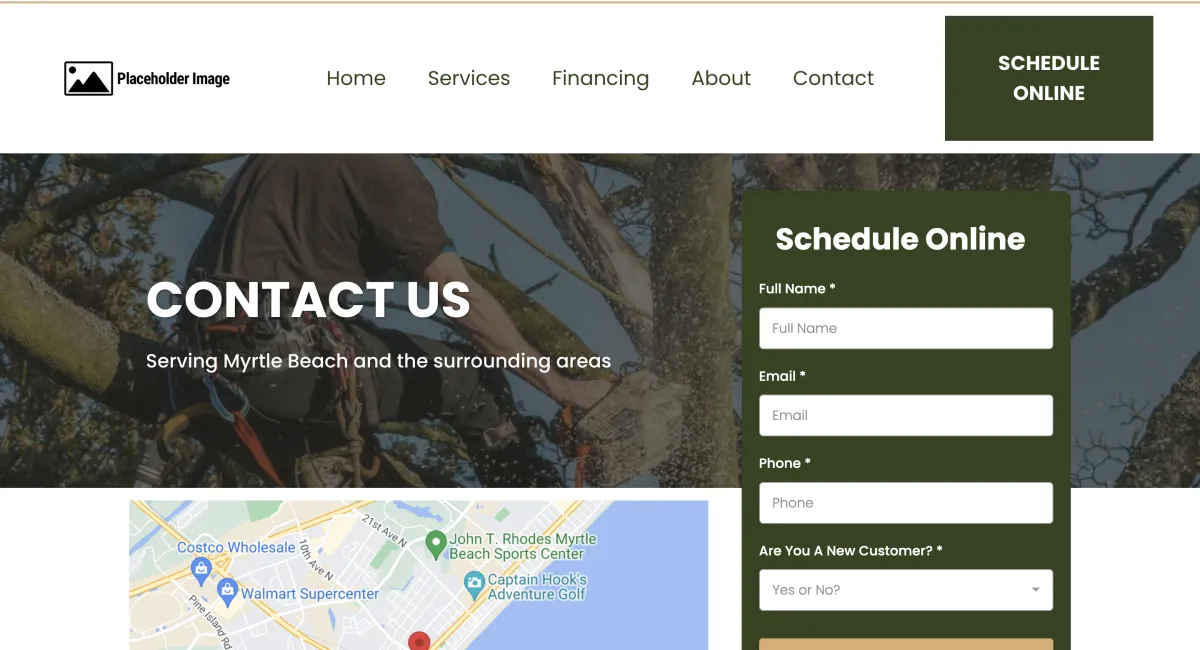Go to the Services page
This screenshot has height=650, width=1200.
coord(469,78)
